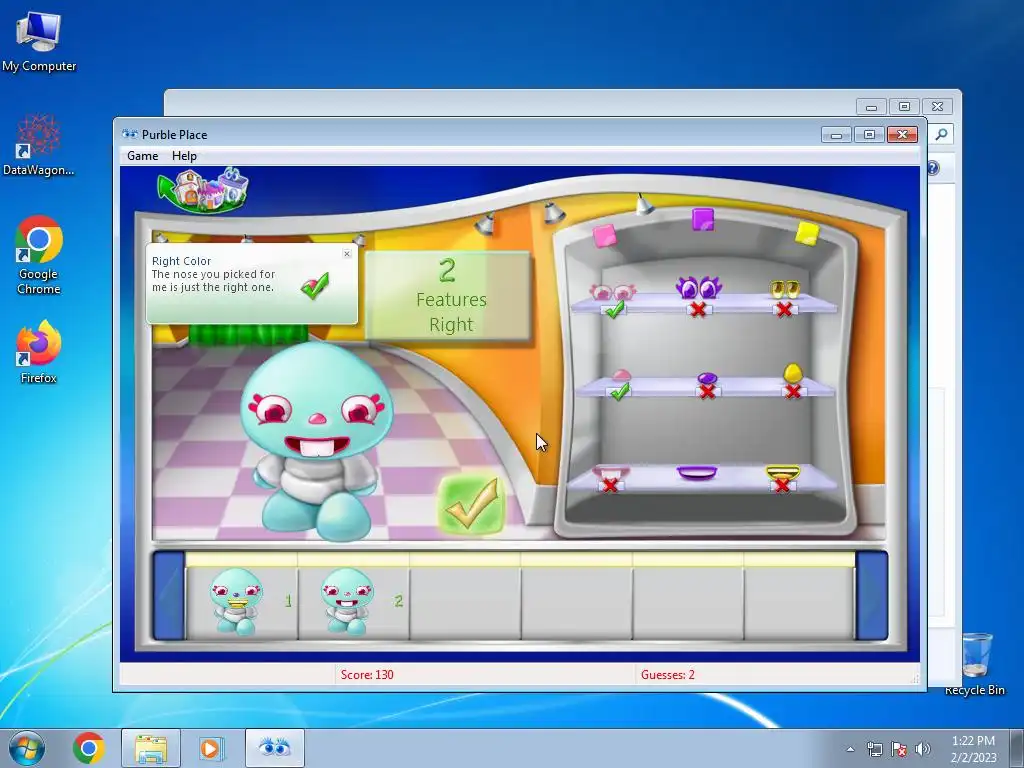Open Google Chrome desktop shortcut
Viewport: 1024px width, 768px height.
39,255
